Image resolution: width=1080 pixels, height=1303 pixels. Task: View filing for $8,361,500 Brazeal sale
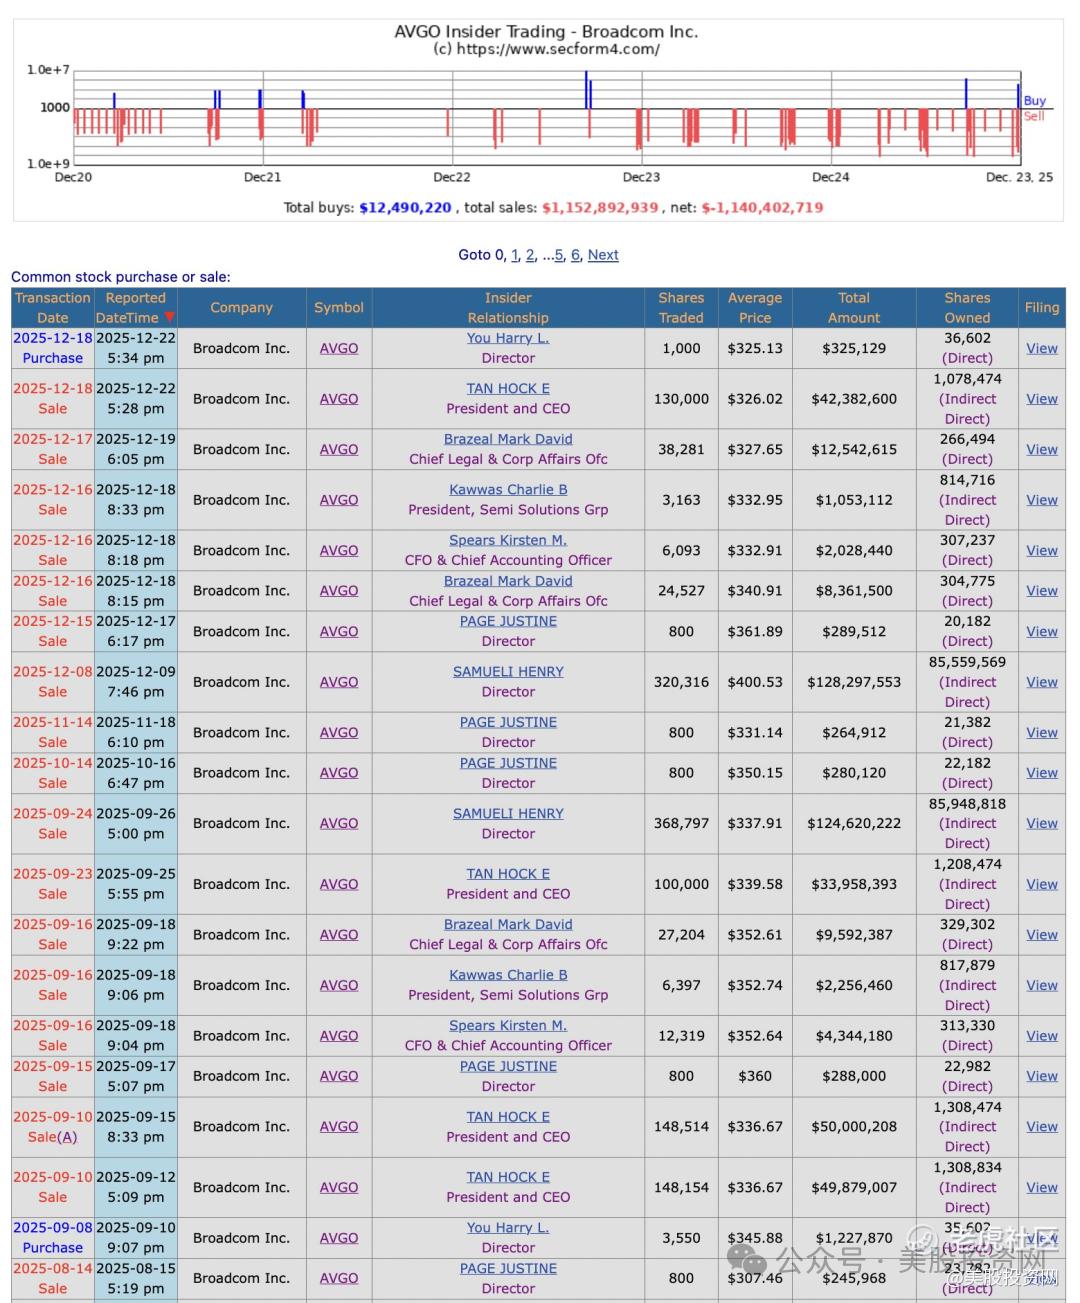click(1042, 590)
